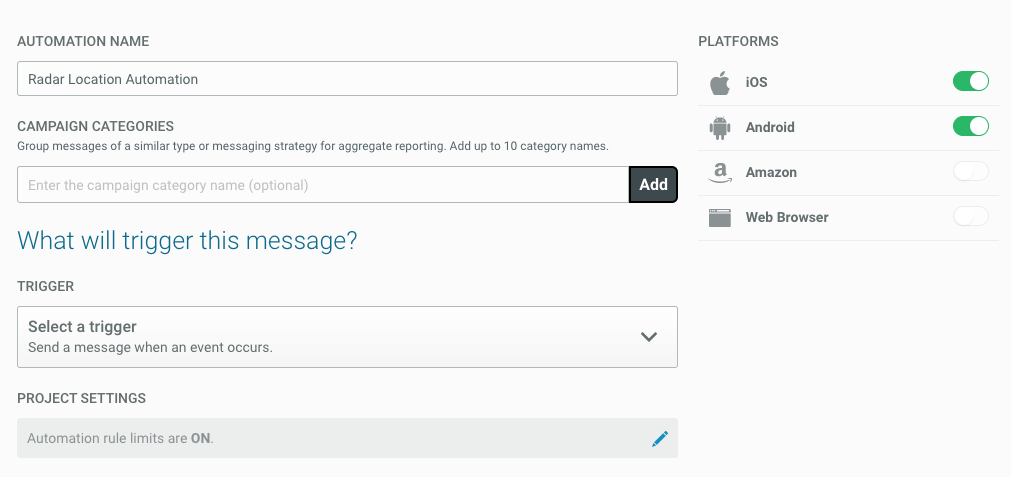Select the Android platform label
The width and height of the screenshot is (1011, 477).
[x=770, y=127]
